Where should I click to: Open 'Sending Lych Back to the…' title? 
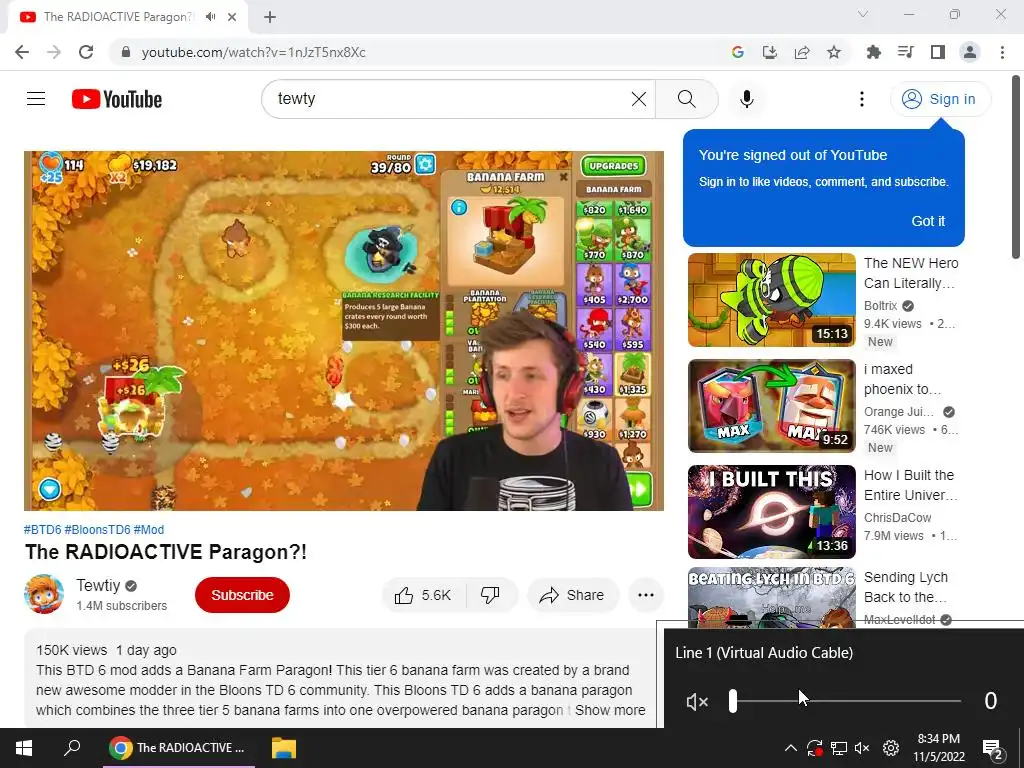(x=906, y=587)
